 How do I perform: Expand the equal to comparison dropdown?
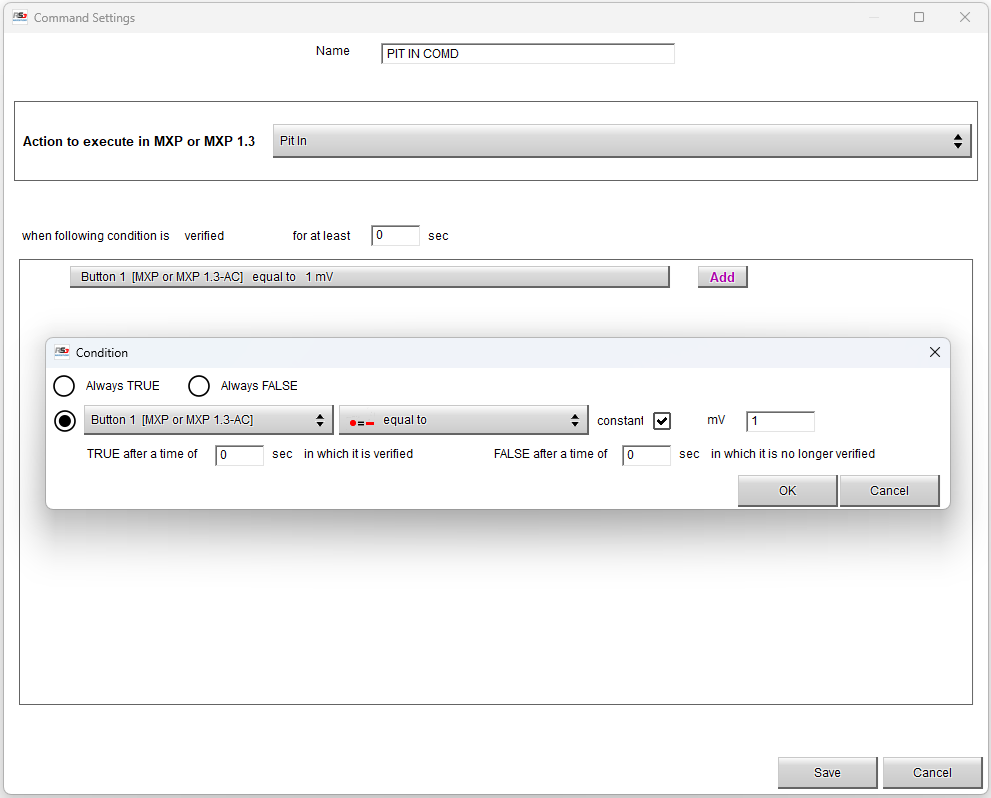click(462, 420)
